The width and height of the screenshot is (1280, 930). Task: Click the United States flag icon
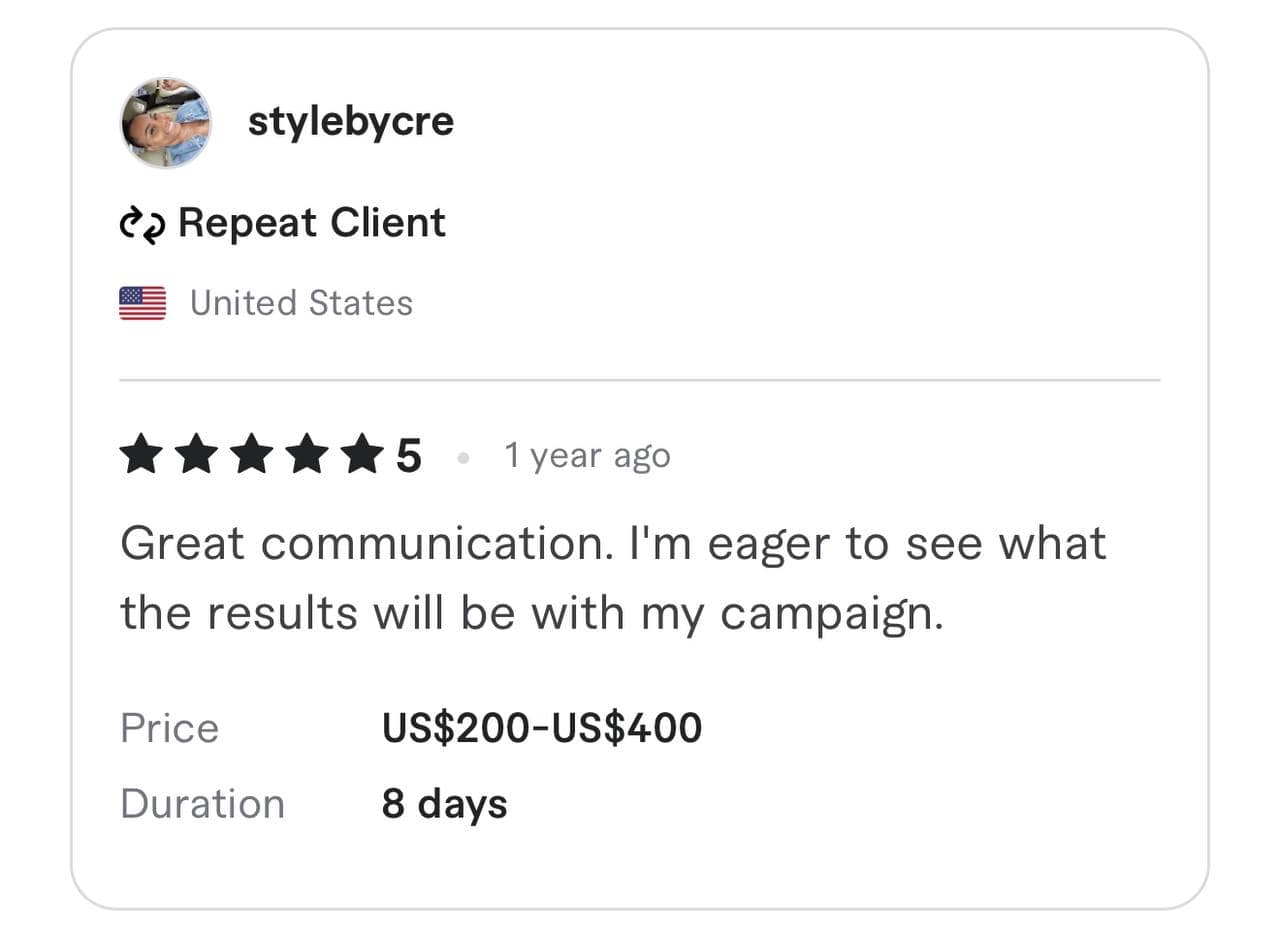pyautogui.click(x=142, y=303)
